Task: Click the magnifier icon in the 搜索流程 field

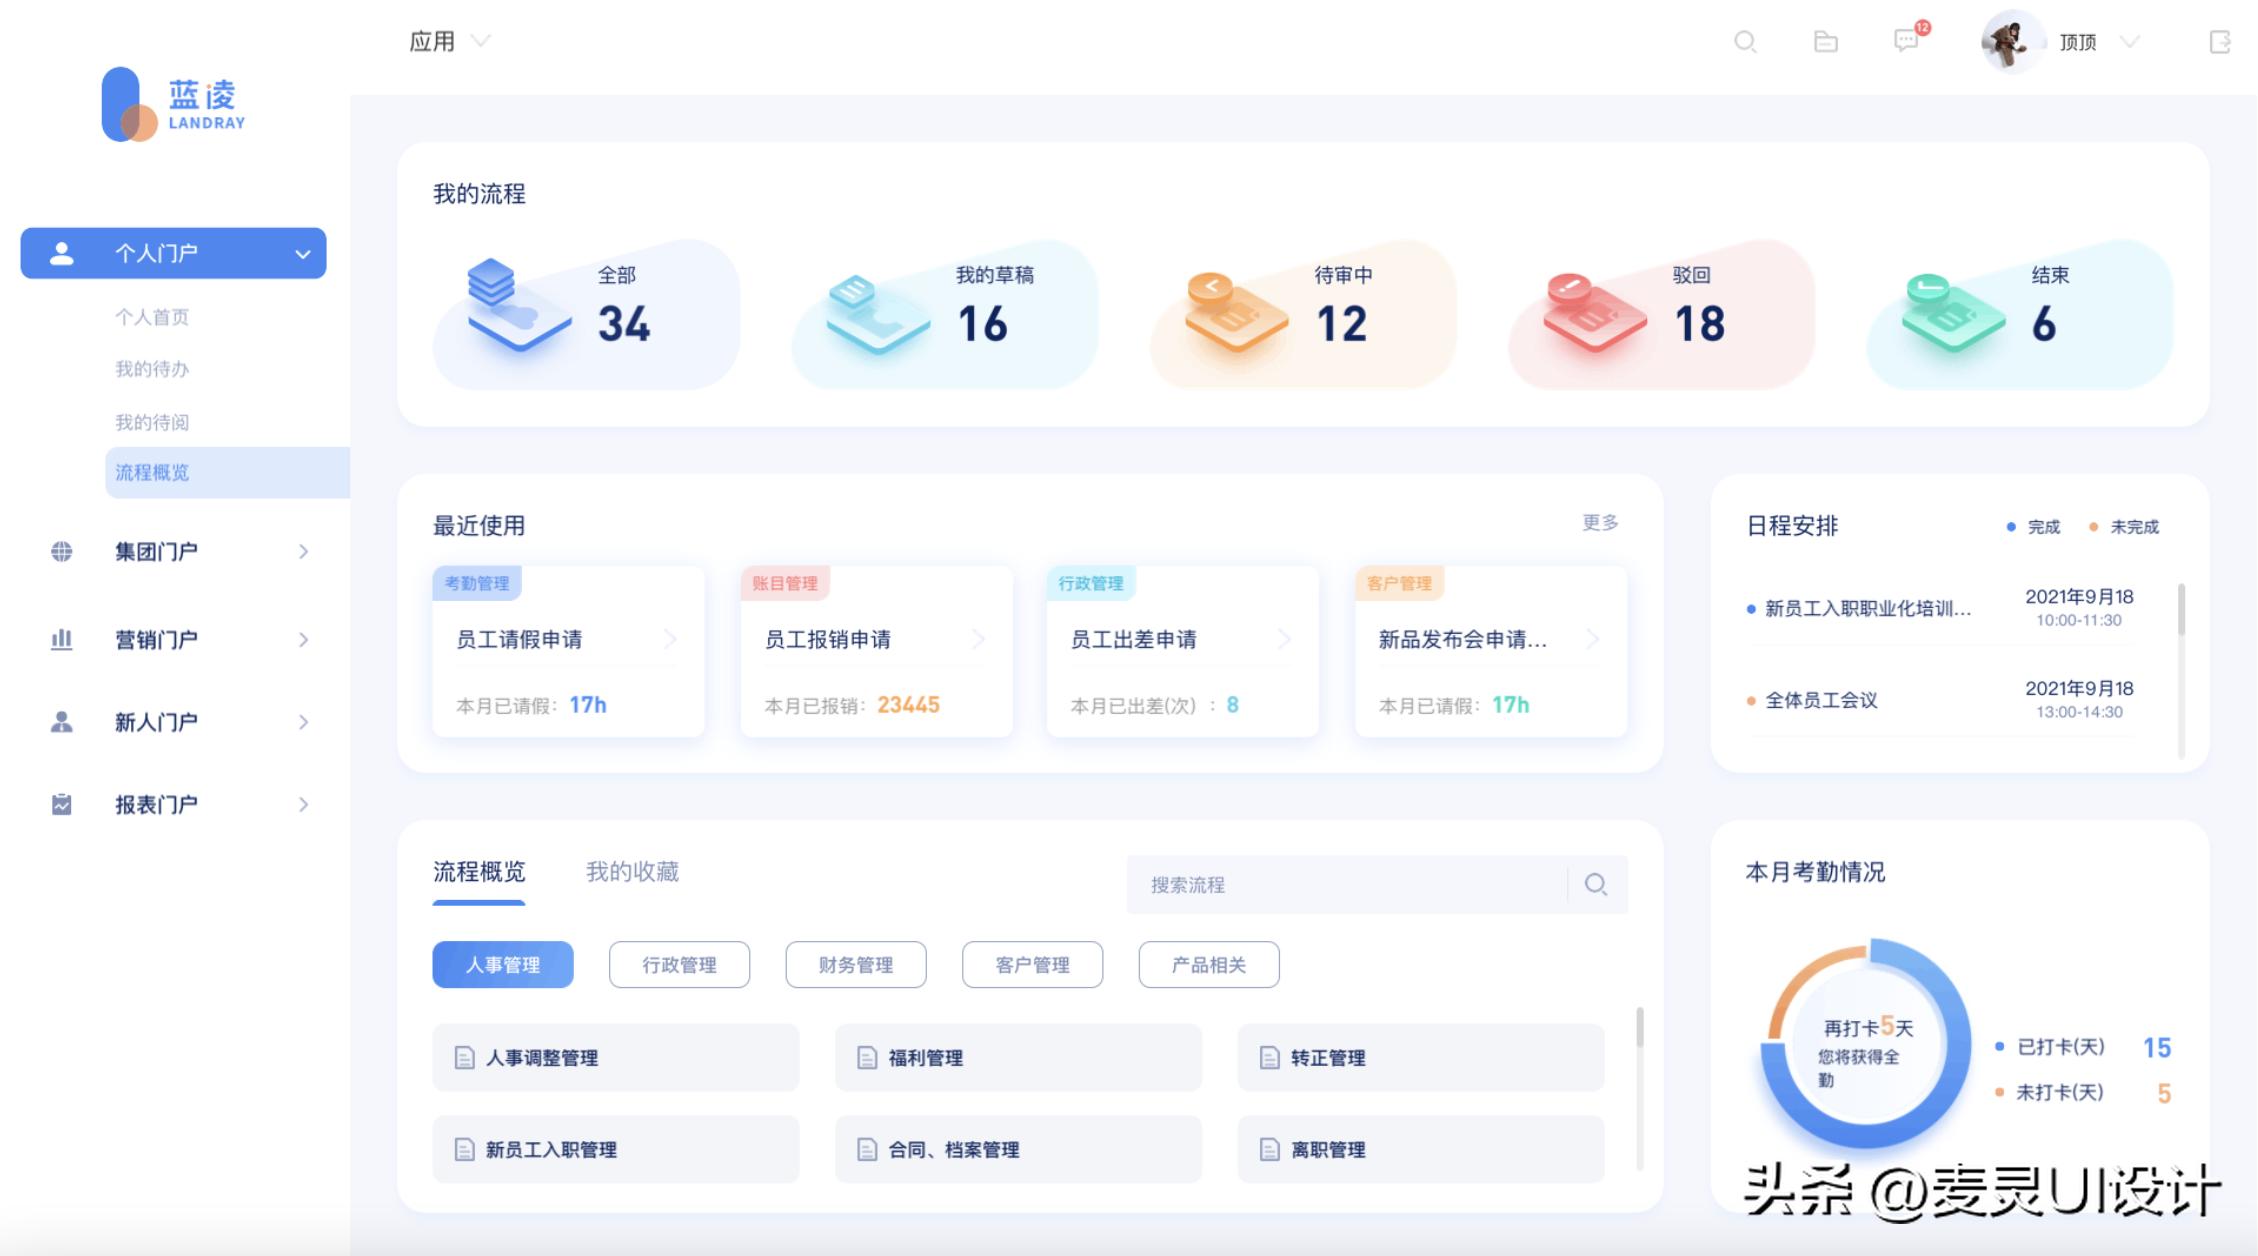Action: click(x=1596, y=884)
